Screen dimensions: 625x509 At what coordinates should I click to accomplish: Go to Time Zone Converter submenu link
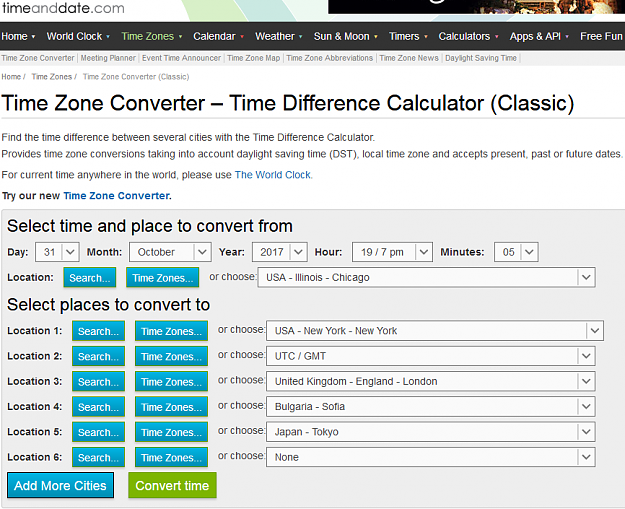pos(38,58)
